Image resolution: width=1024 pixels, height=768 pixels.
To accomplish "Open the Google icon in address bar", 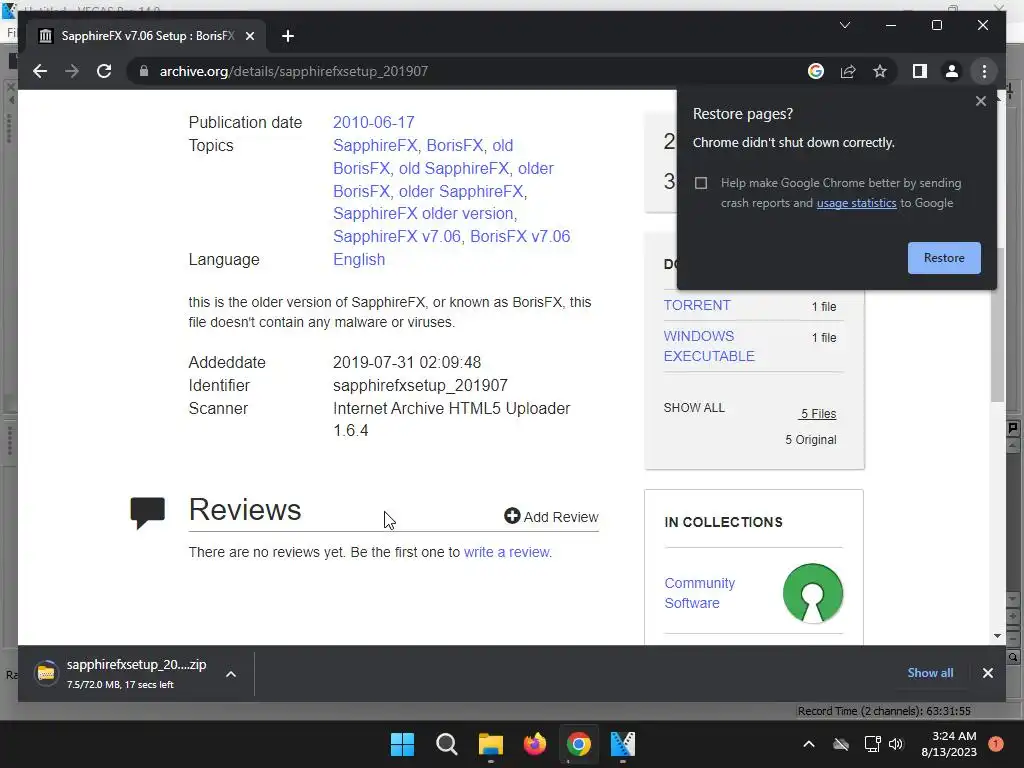I will [x=816, y=71].
